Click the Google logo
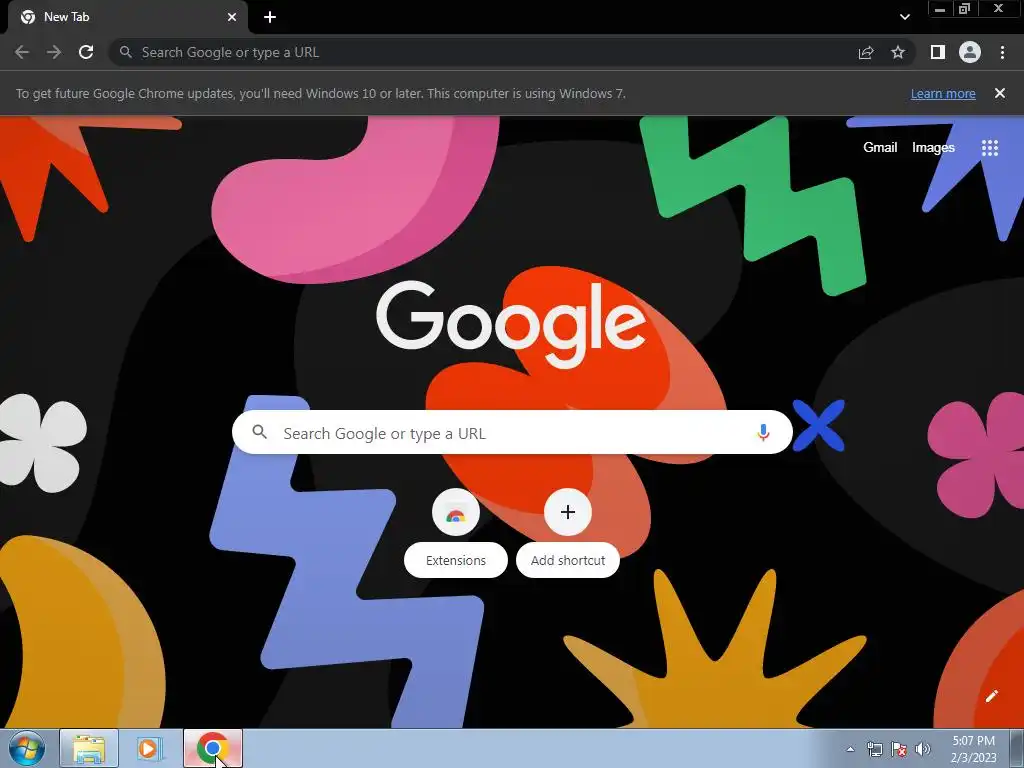This screenshot has width=1024, height=768. [x=511, y=325]
